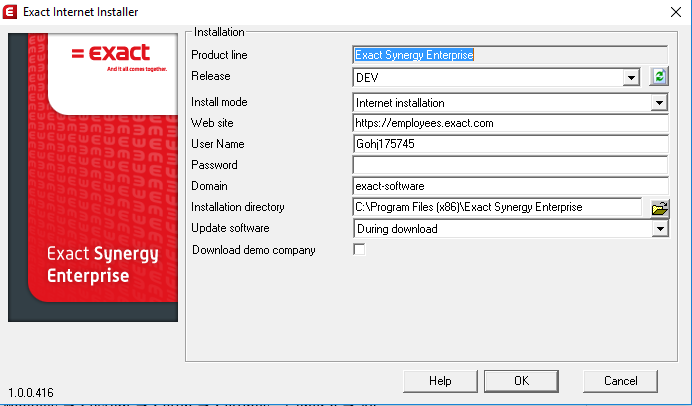Click the Install mode label
Image resolution: width=692 pixels, height=406 pixels.
pyautogui.click(x=219, y=102)
